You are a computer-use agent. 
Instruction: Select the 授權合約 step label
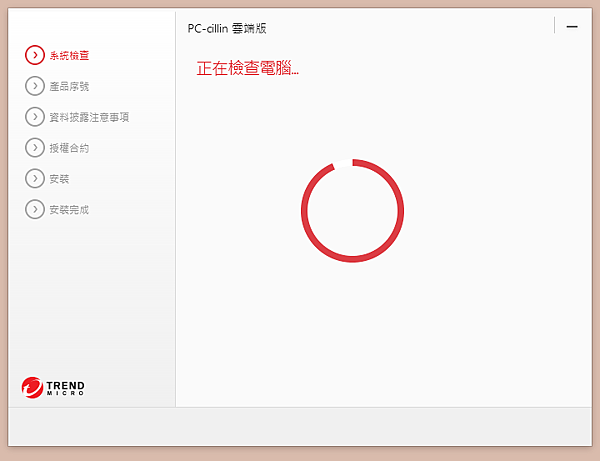tap(69, 148)
